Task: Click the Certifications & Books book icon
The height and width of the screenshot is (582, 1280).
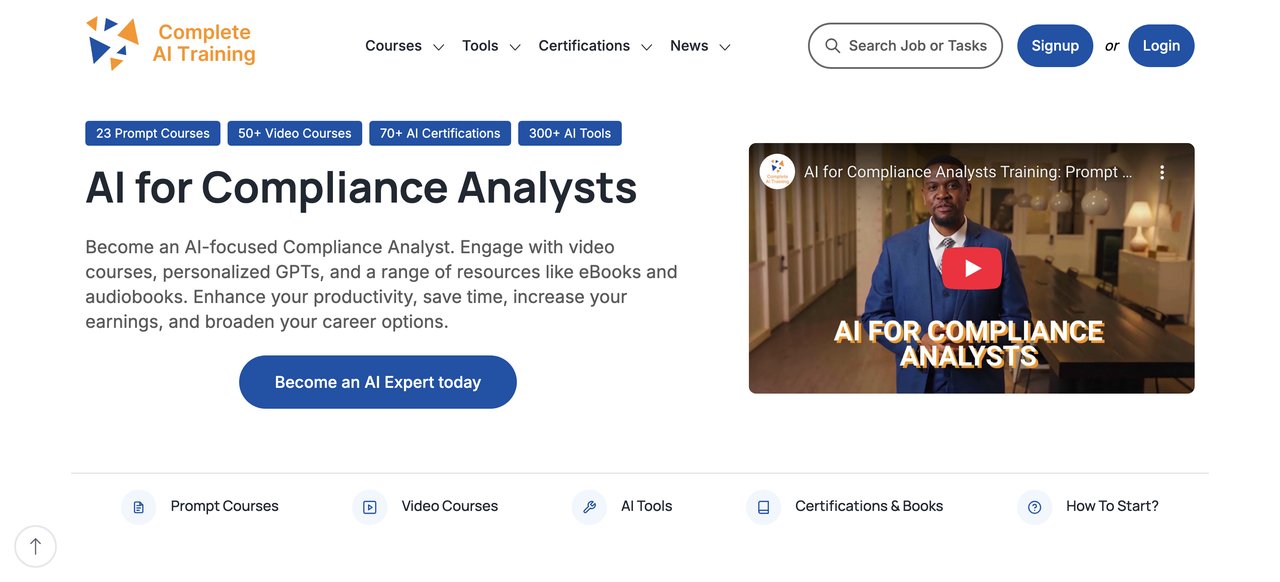Action: pos(763,507)
